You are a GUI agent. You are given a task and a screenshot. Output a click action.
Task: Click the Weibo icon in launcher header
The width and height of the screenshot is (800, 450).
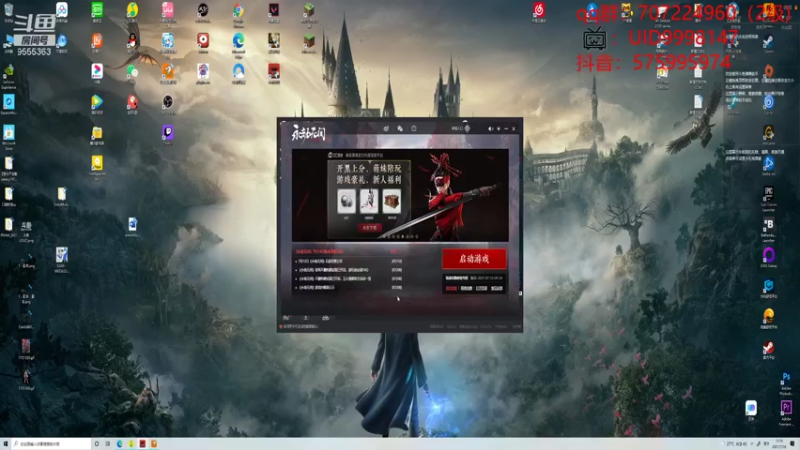tap(386, 129)
